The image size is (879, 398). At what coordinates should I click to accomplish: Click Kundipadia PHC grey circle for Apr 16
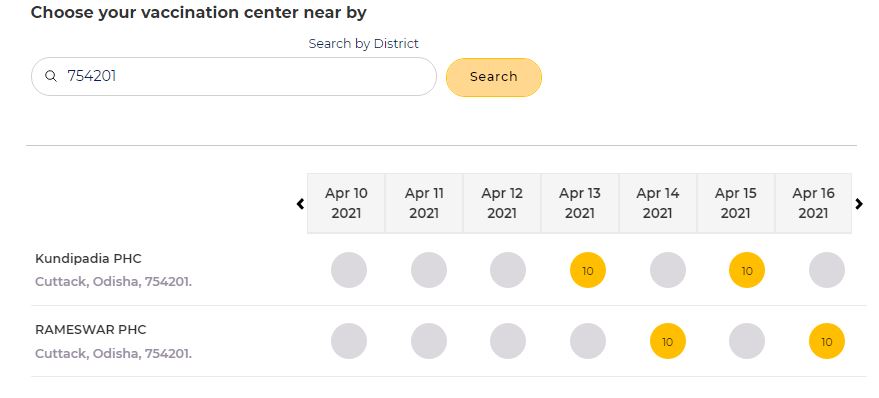click(x=826, y=270)
